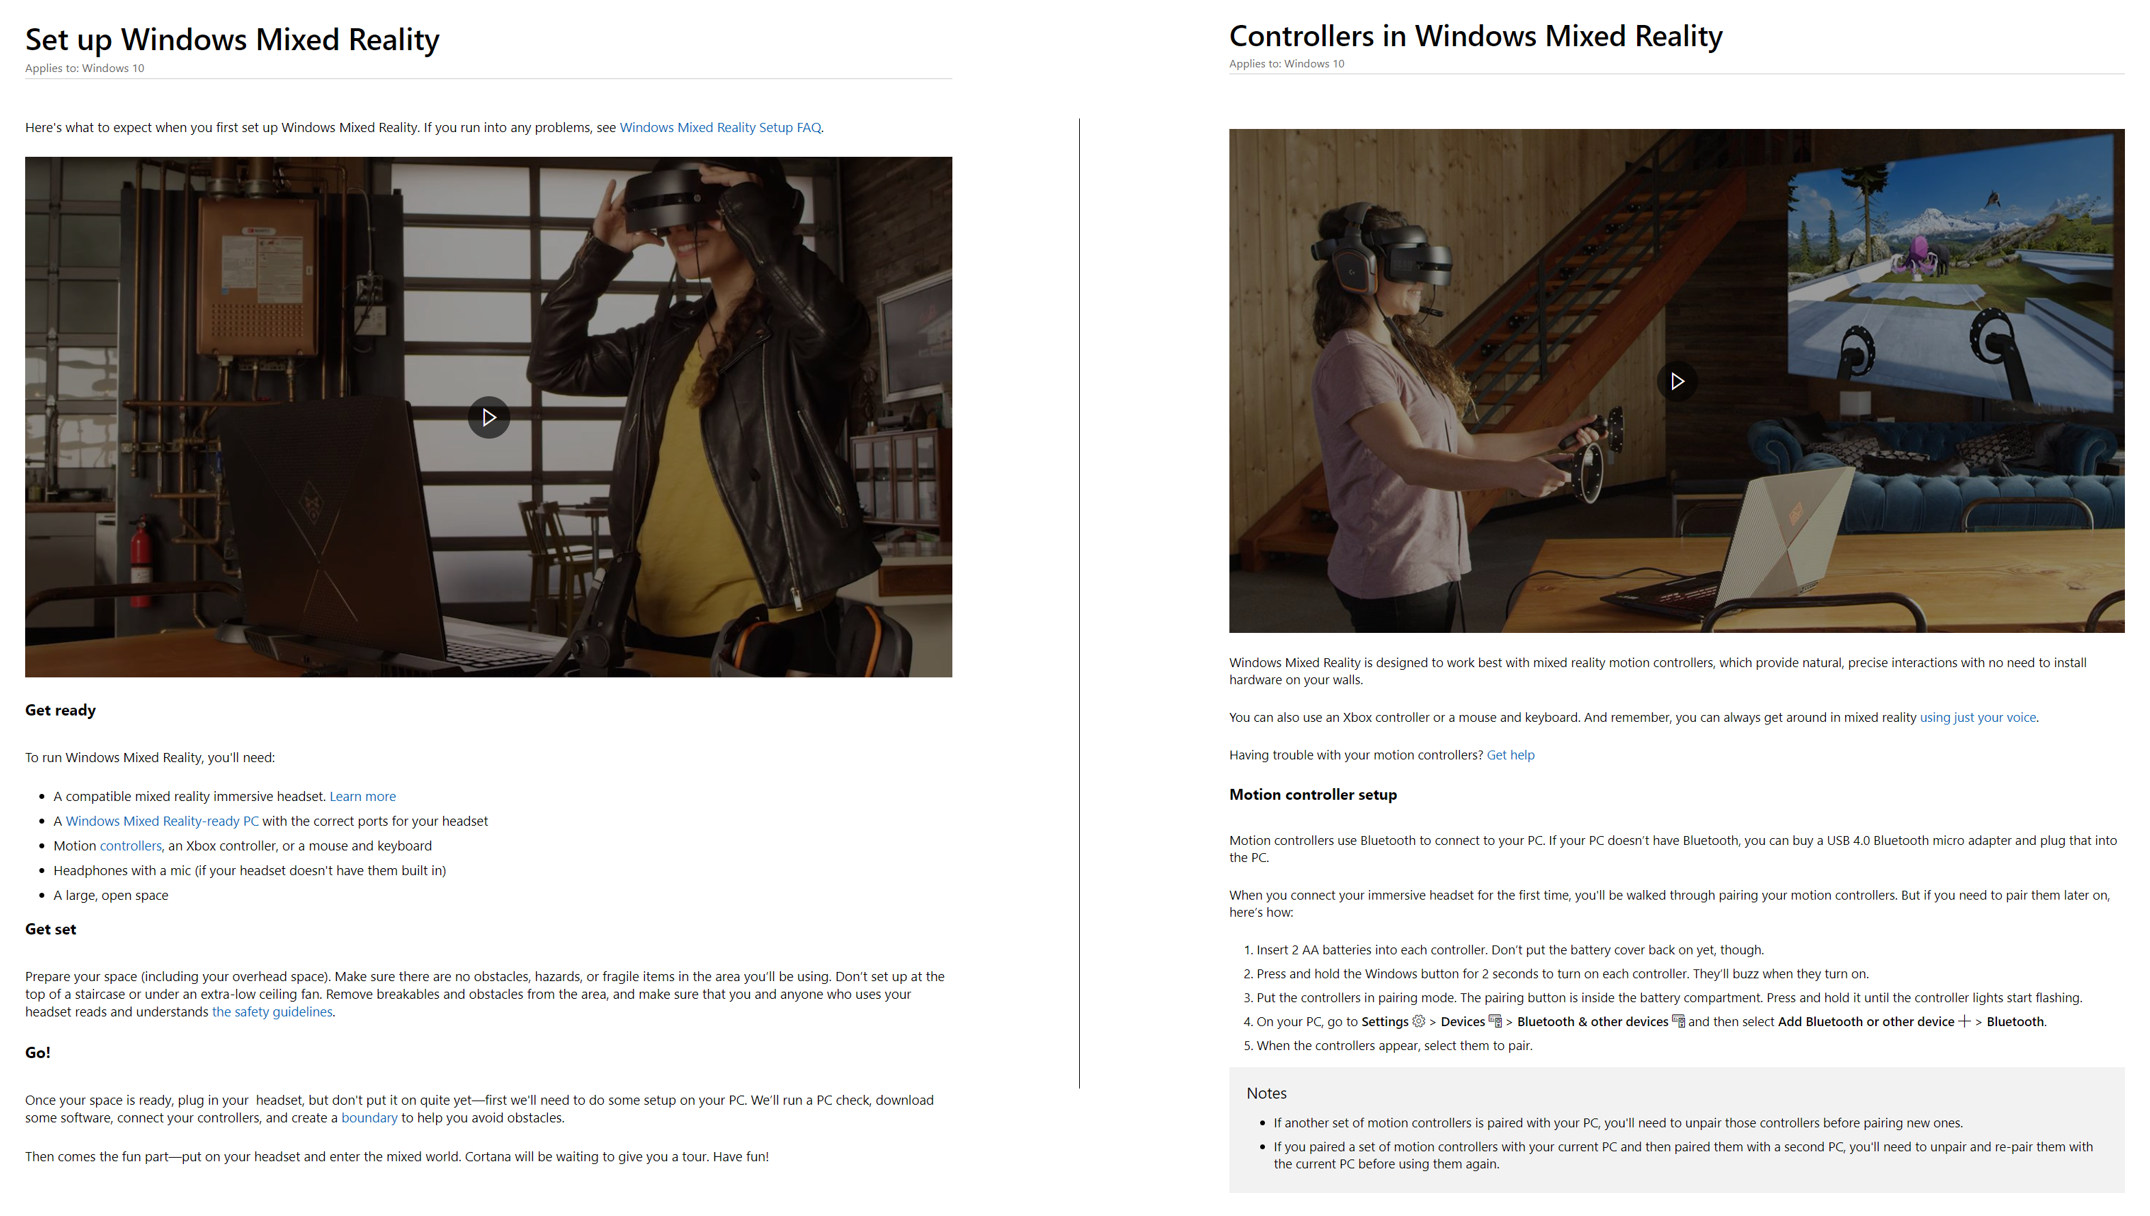
Task: Follow the controllers link in requirements list
Action: [x=130, y=846]
